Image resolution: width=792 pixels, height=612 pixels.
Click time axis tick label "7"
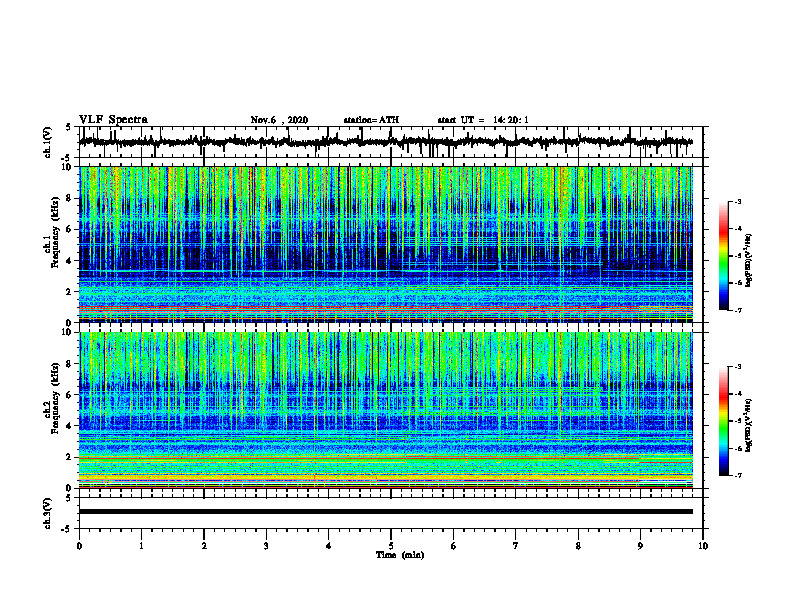point(516,546)
